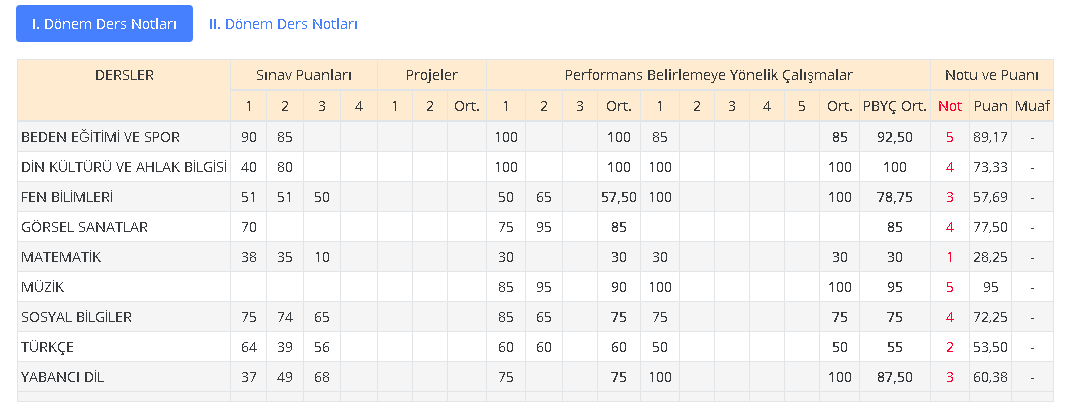
Task: Click Performans Belirlemeye Yönelik Çalışmalar header
Action: pos(708,75)
